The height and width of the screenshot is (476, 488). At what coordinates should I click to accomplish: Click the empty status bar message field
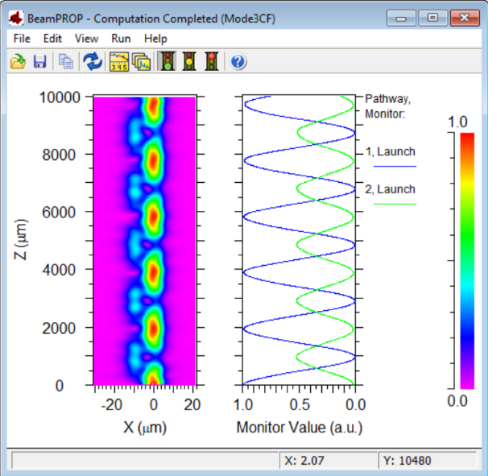pyautogui.click(x=145, y=461)
